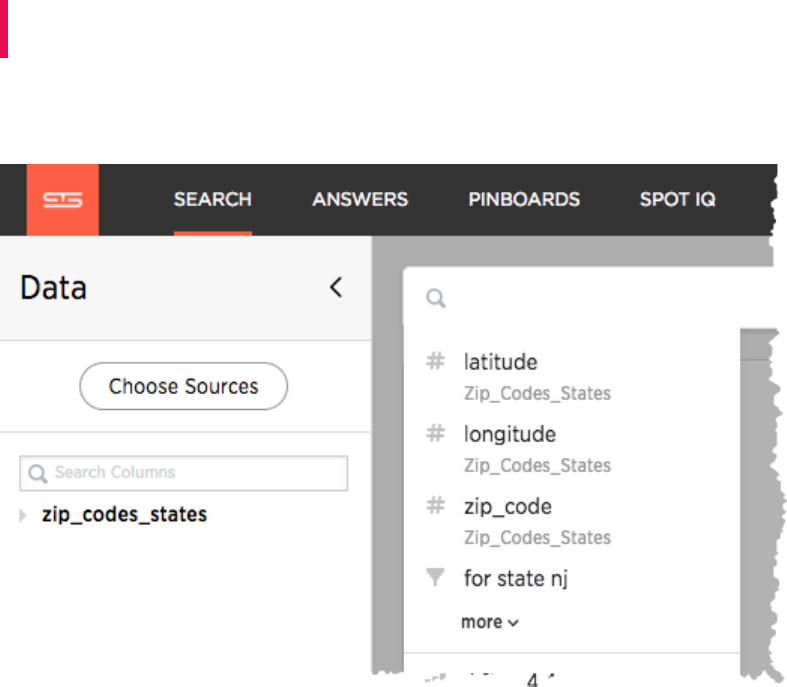Click the number icon beside latitude
This screenshot has width=787, height=687.
coord(435,362)
